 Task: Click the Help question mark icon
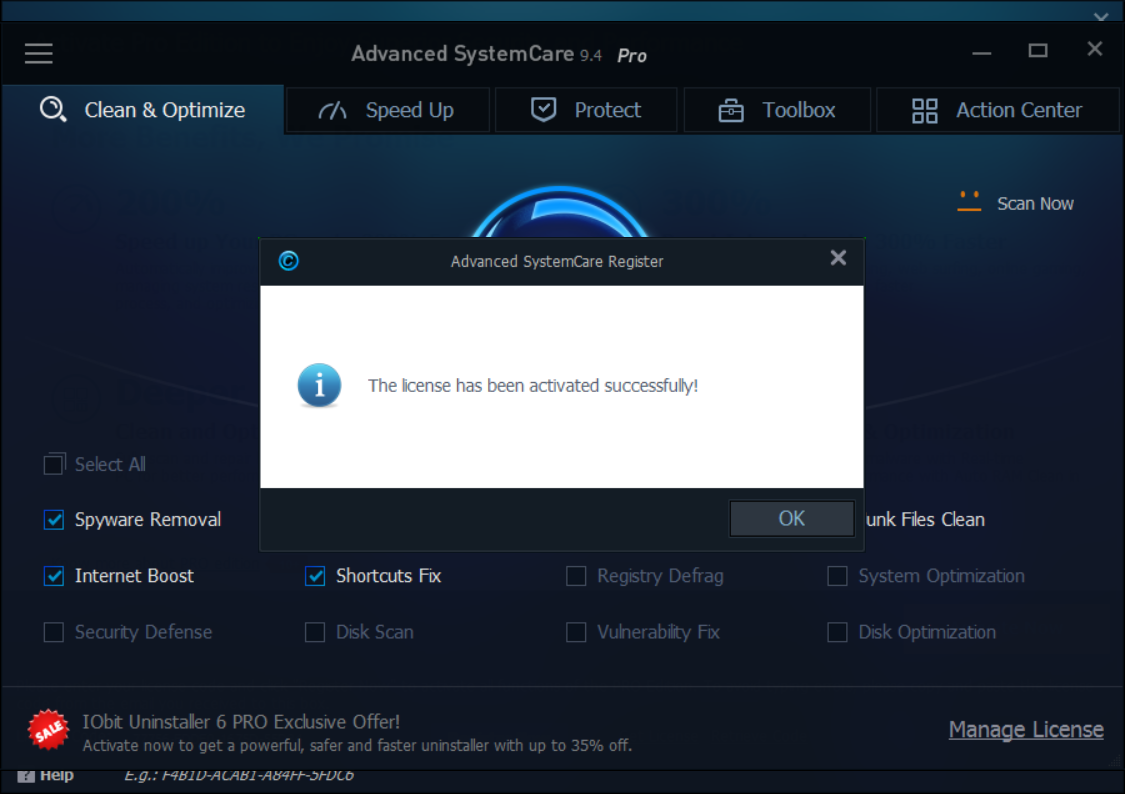(26, 776)
